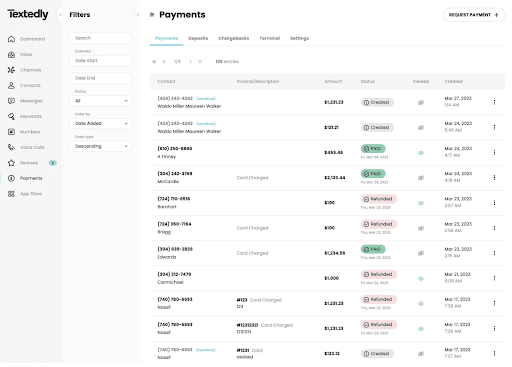Collapse the main sidebar with chevron
Screen dimensions: 512x367
[60, 14]
